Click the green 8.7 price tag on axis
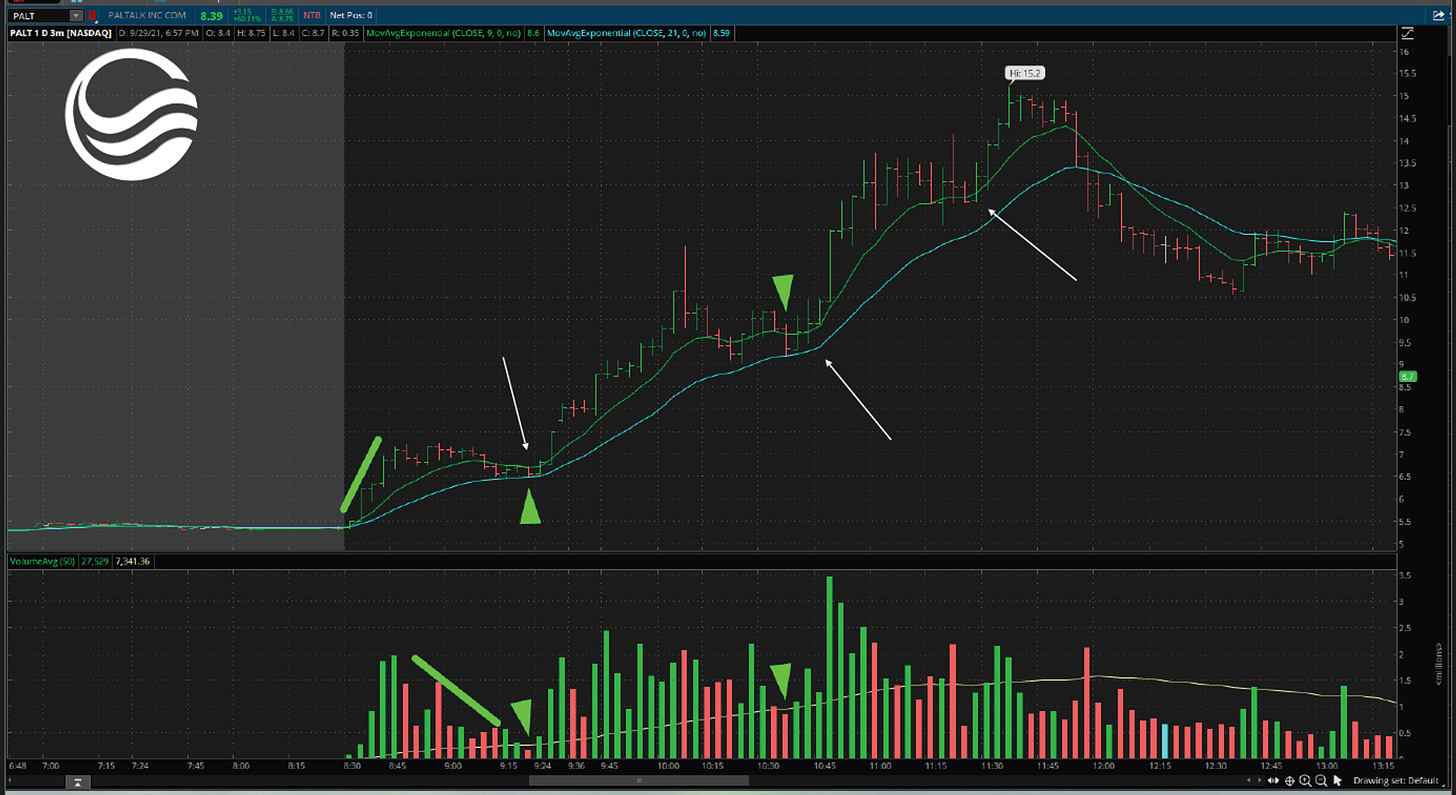Viewport: 1456px width, 795px height. pyautogui.click(x=1406, y=376)
